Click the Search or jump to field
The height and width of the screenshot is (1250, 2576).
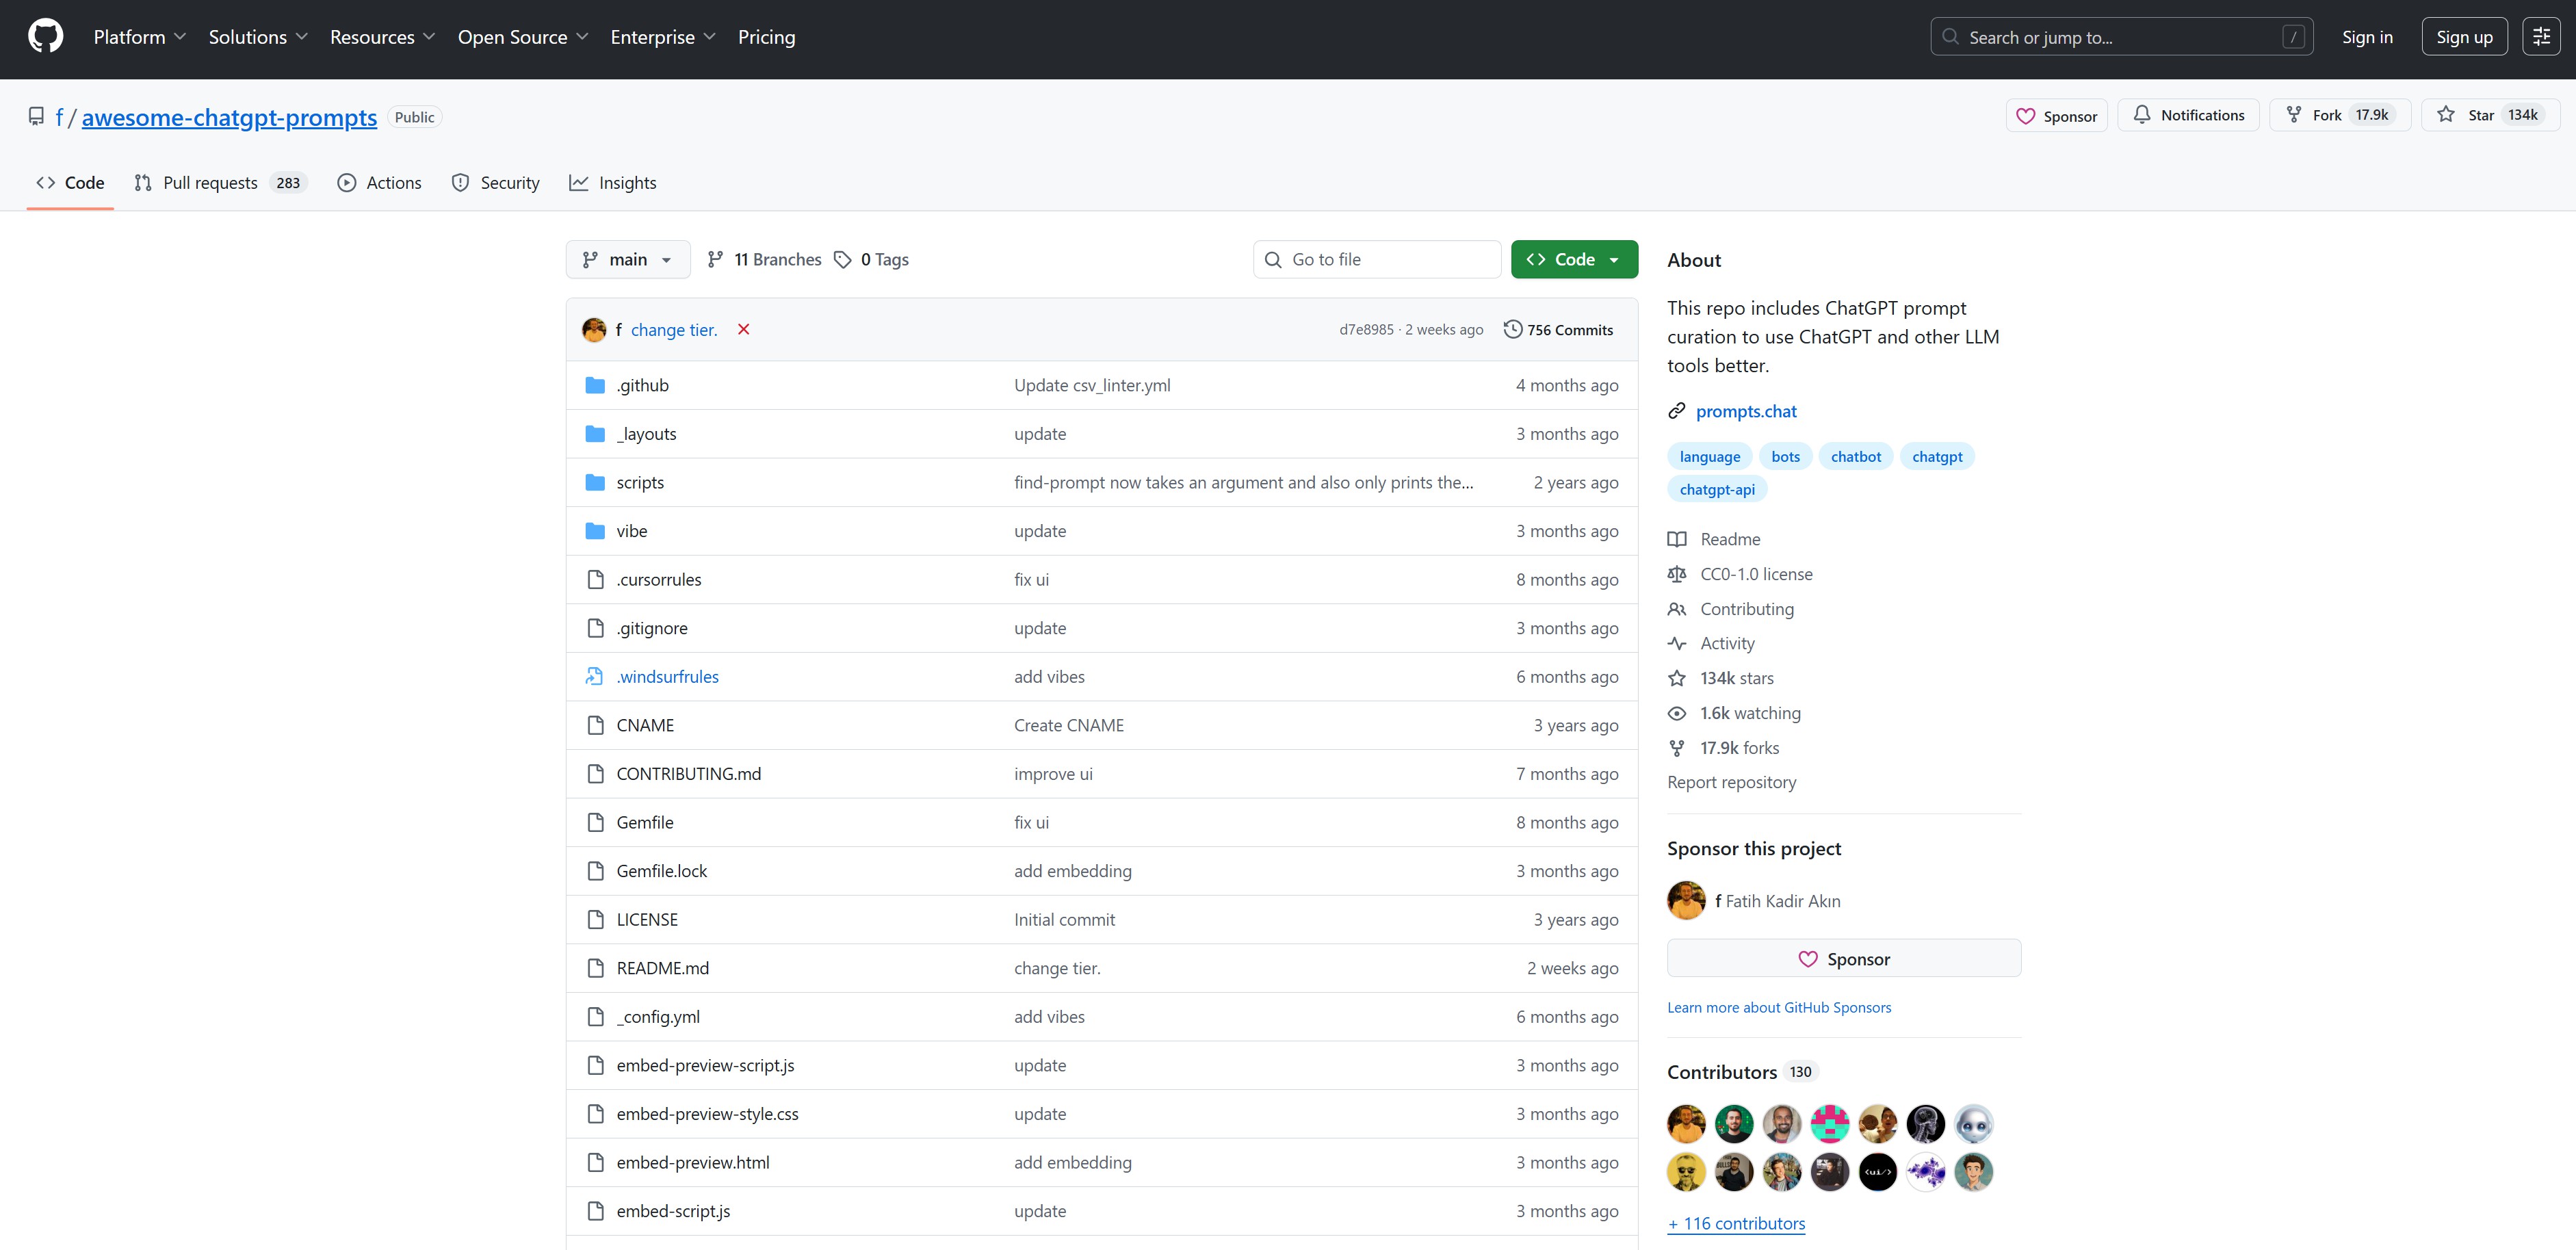click(2121, 37)
